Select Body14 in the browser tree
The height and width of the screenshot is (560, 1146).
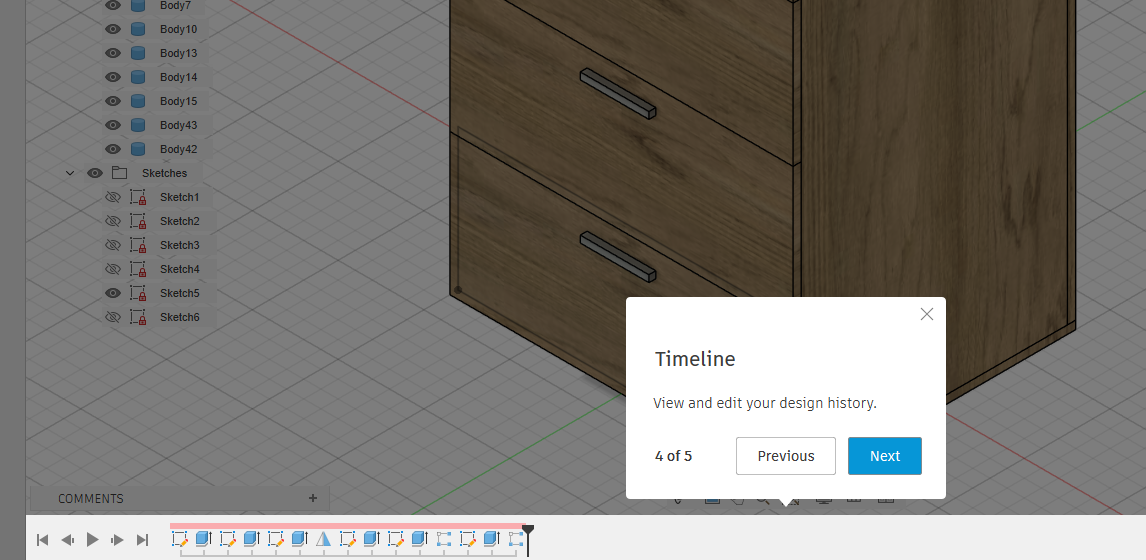(178, 77)
